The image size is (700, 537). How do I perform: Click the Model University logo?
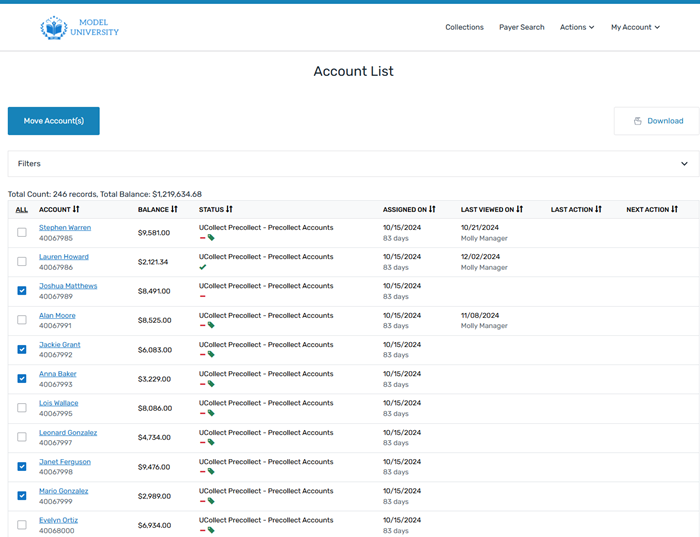[79, 28]
